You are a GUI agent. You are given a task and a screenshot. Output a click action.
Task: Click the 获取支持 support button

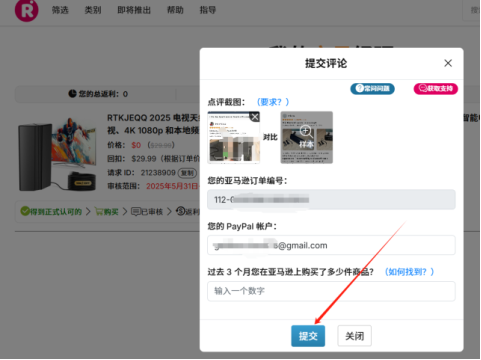[436, 88]
